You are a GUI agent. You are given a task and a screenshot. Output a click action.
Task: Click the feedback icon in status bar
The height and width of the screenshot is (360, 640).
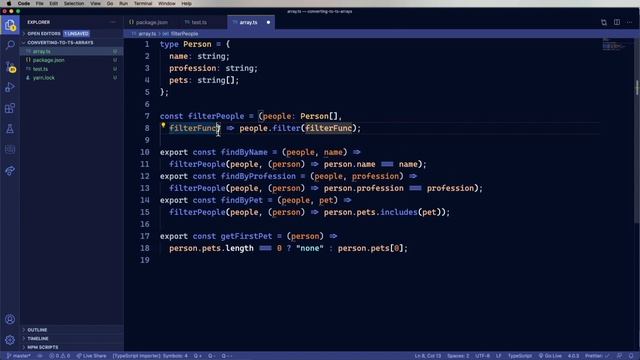pos(619,356)
